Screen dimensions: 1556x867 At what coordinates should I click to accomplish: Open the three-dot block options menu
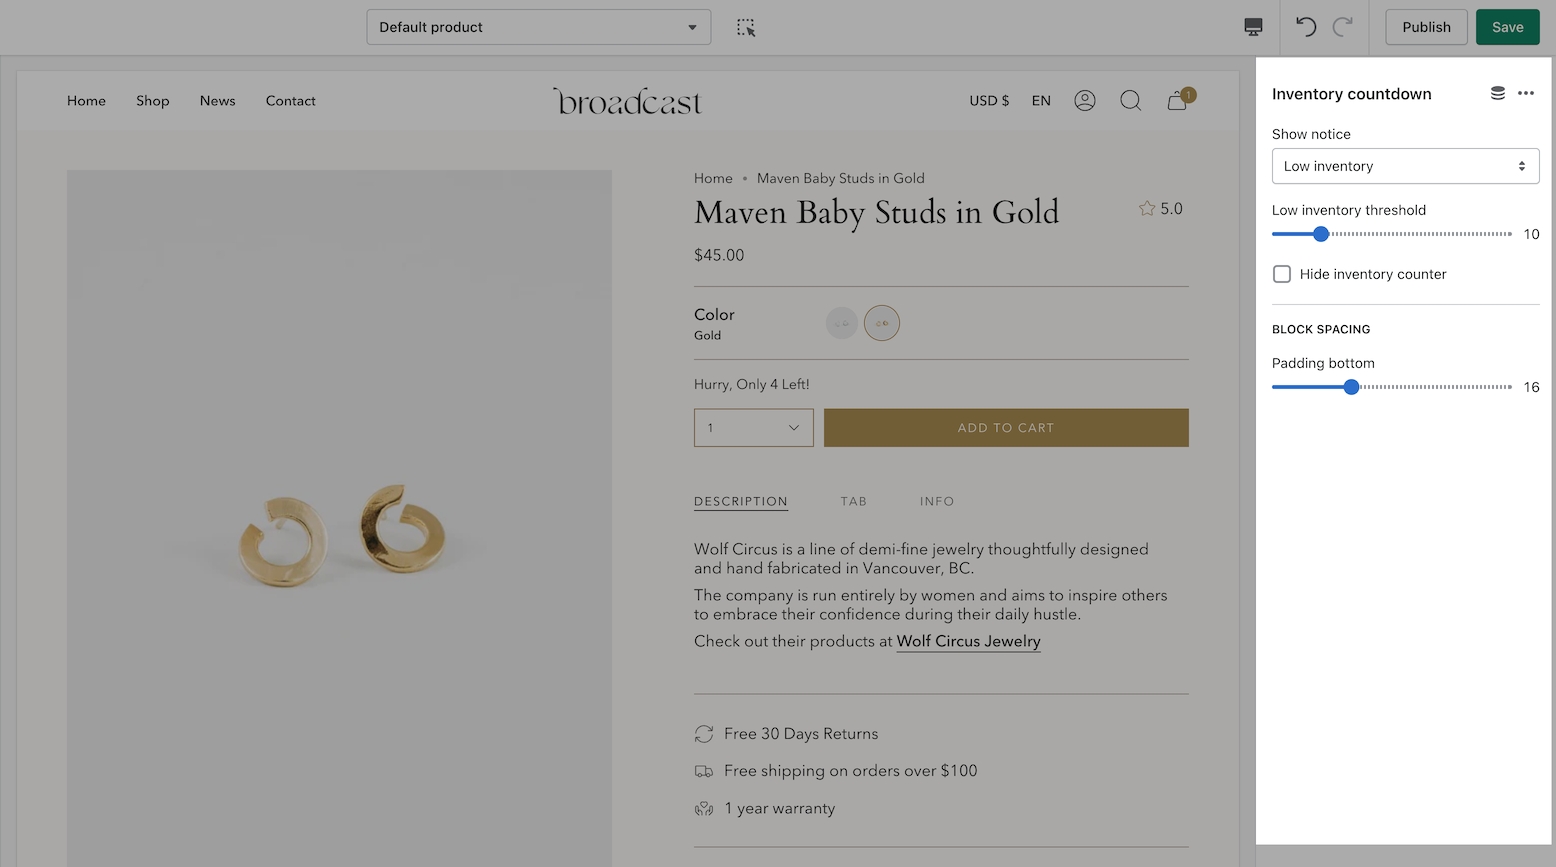(1526, 93)
